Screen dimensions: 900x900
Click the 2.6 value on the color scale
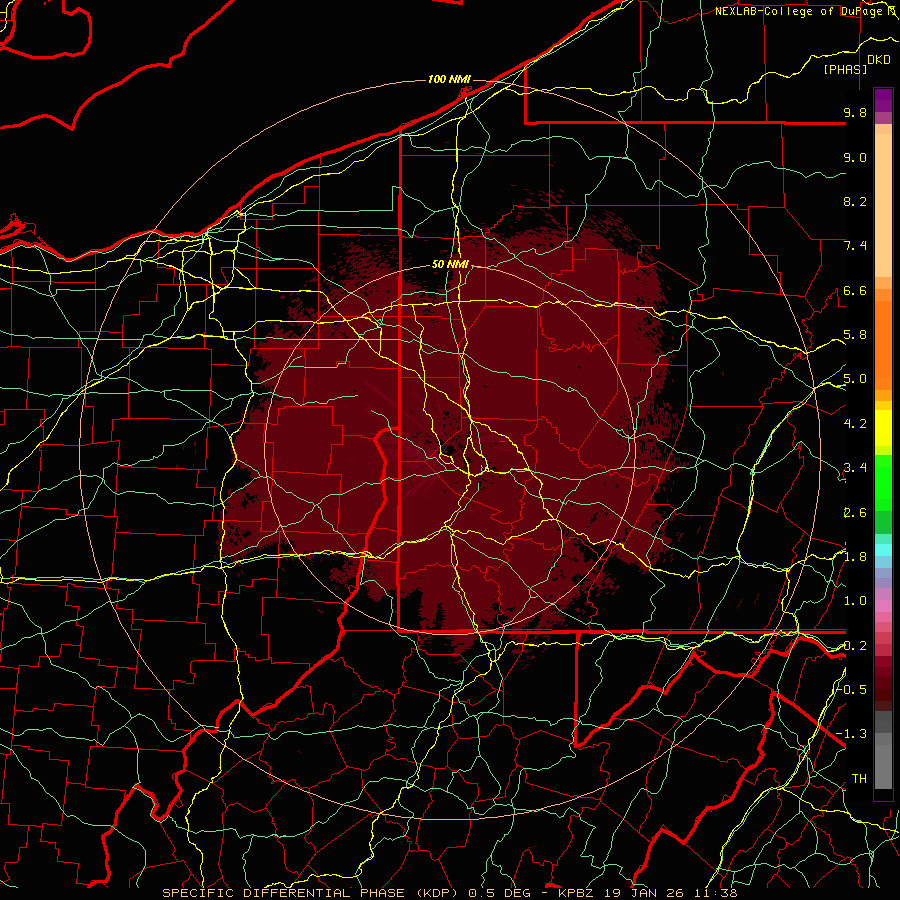855,513
